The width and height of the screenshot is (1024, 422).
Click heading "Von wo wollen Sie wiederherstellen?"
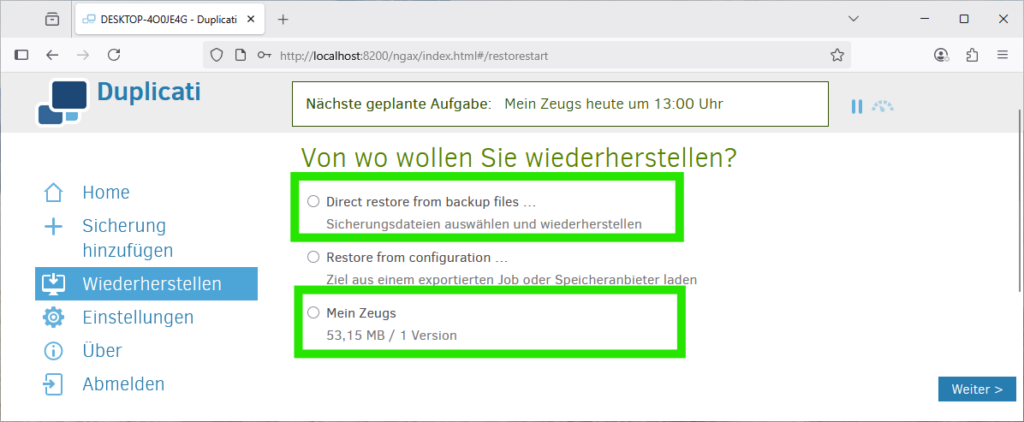[519, 158]
